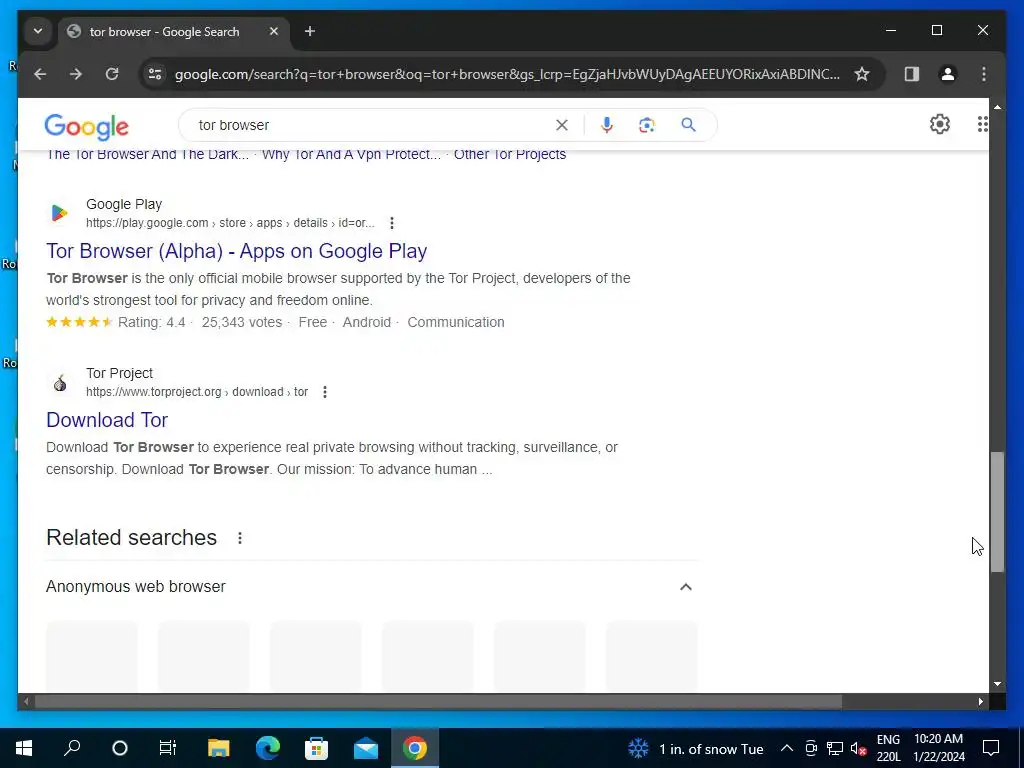This screenshot has height=768, width=1024.
Task: Open muted volume control in tray
Action: tap(859, 749)
